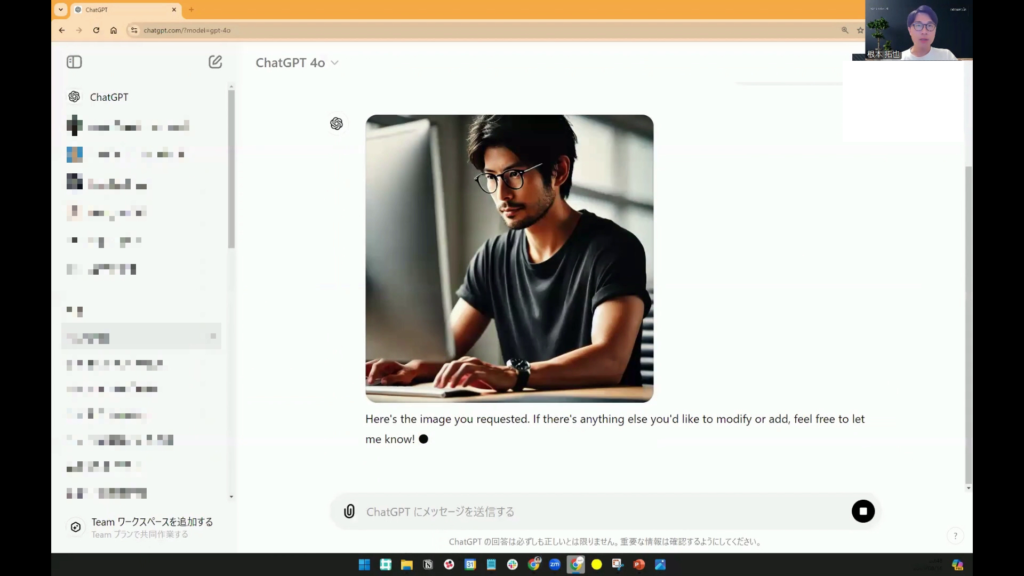Click Team ワークスペースを追加する link

151,522
